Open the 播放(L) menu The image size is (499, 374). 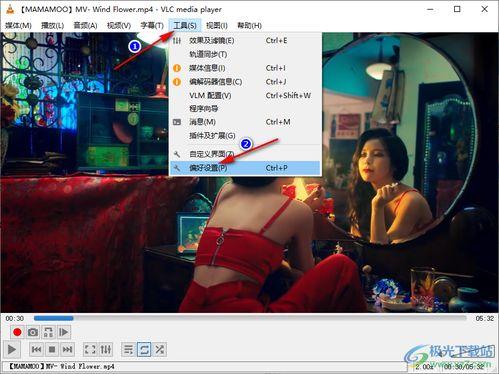(52, 26)
